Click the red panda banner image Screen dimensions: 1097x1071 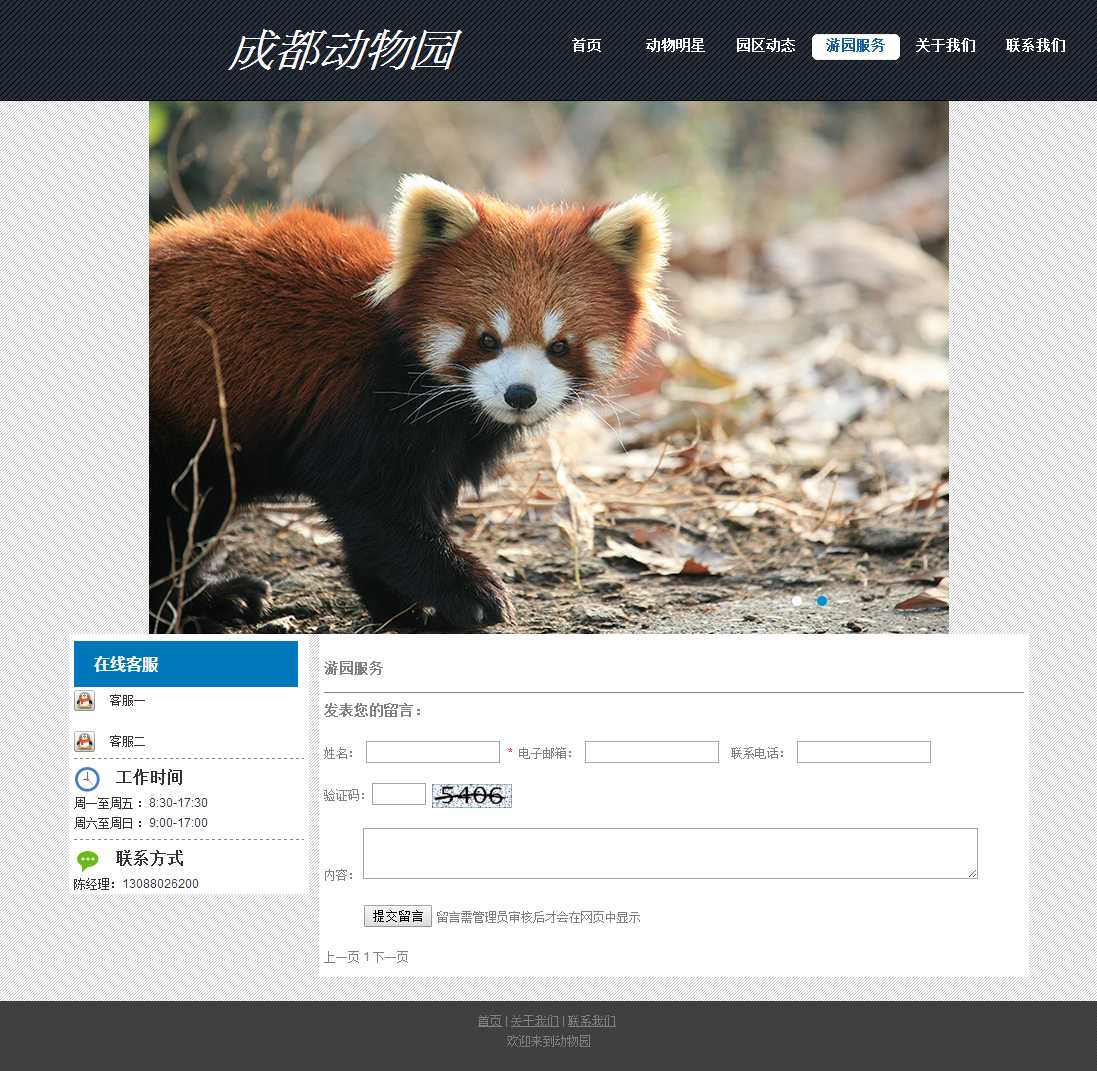tap(548, 367)
